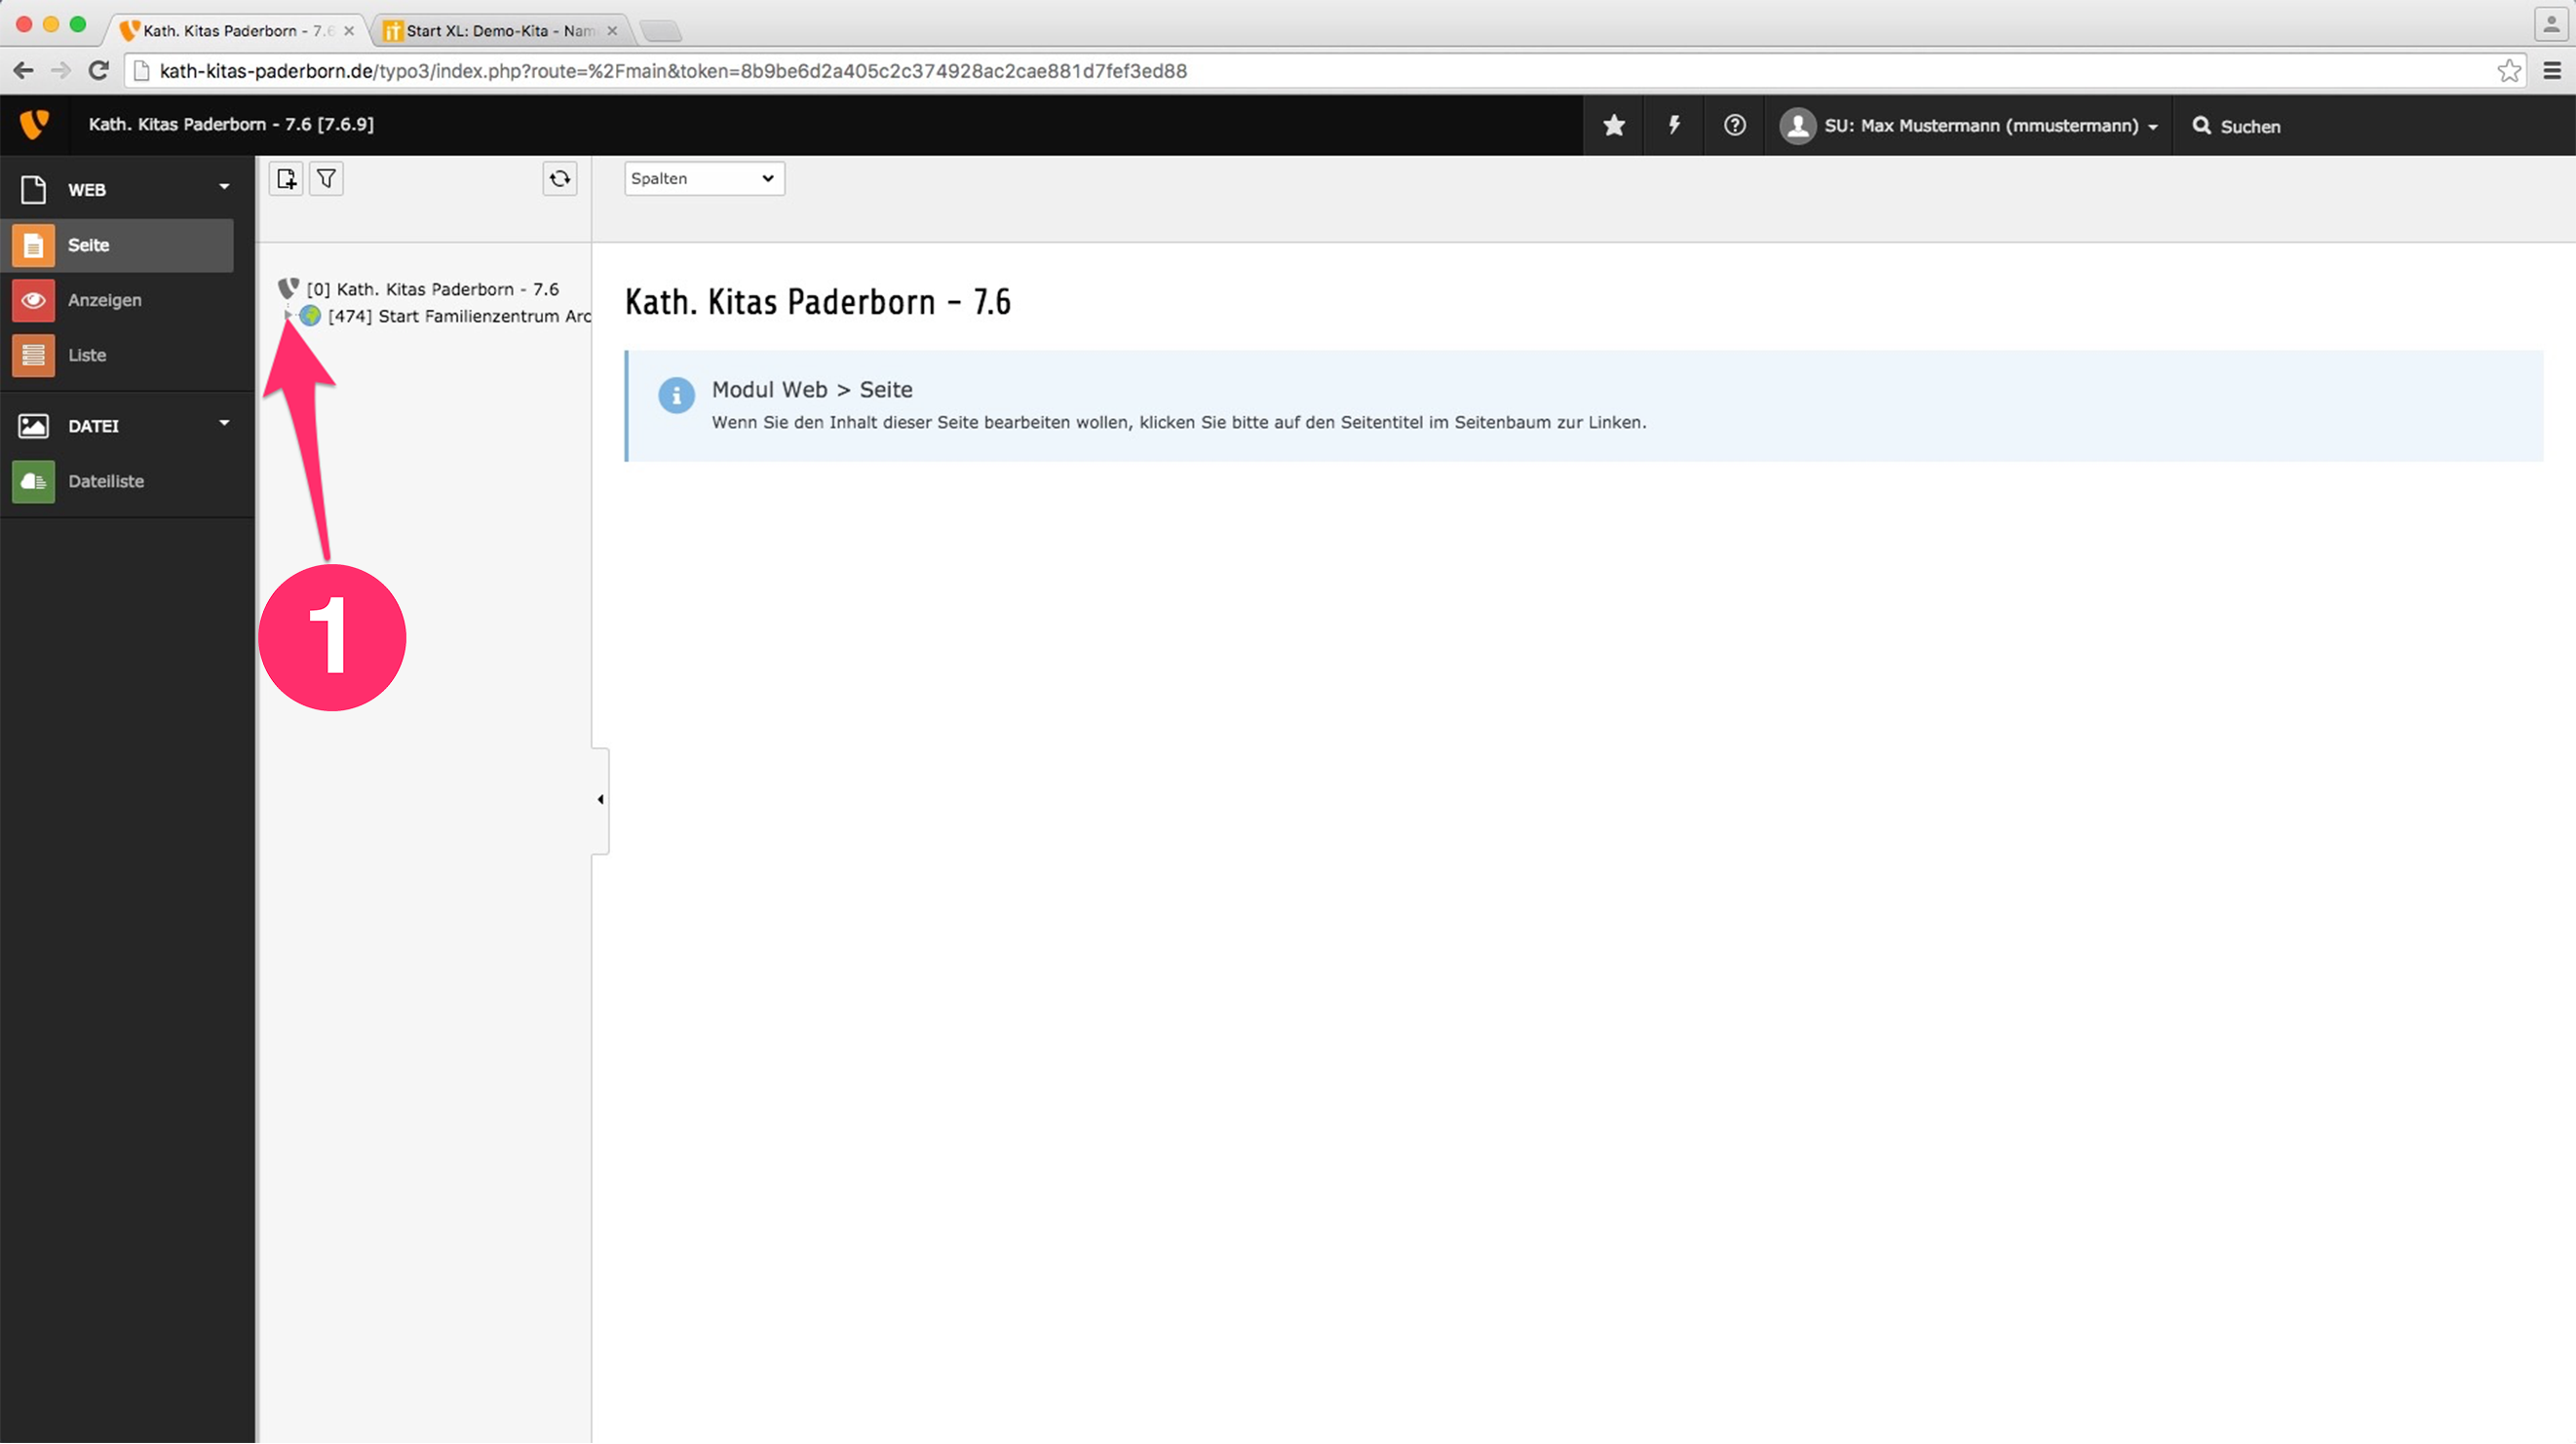
Task: Collapse the WEB module group
Action: tap(224, 188)
